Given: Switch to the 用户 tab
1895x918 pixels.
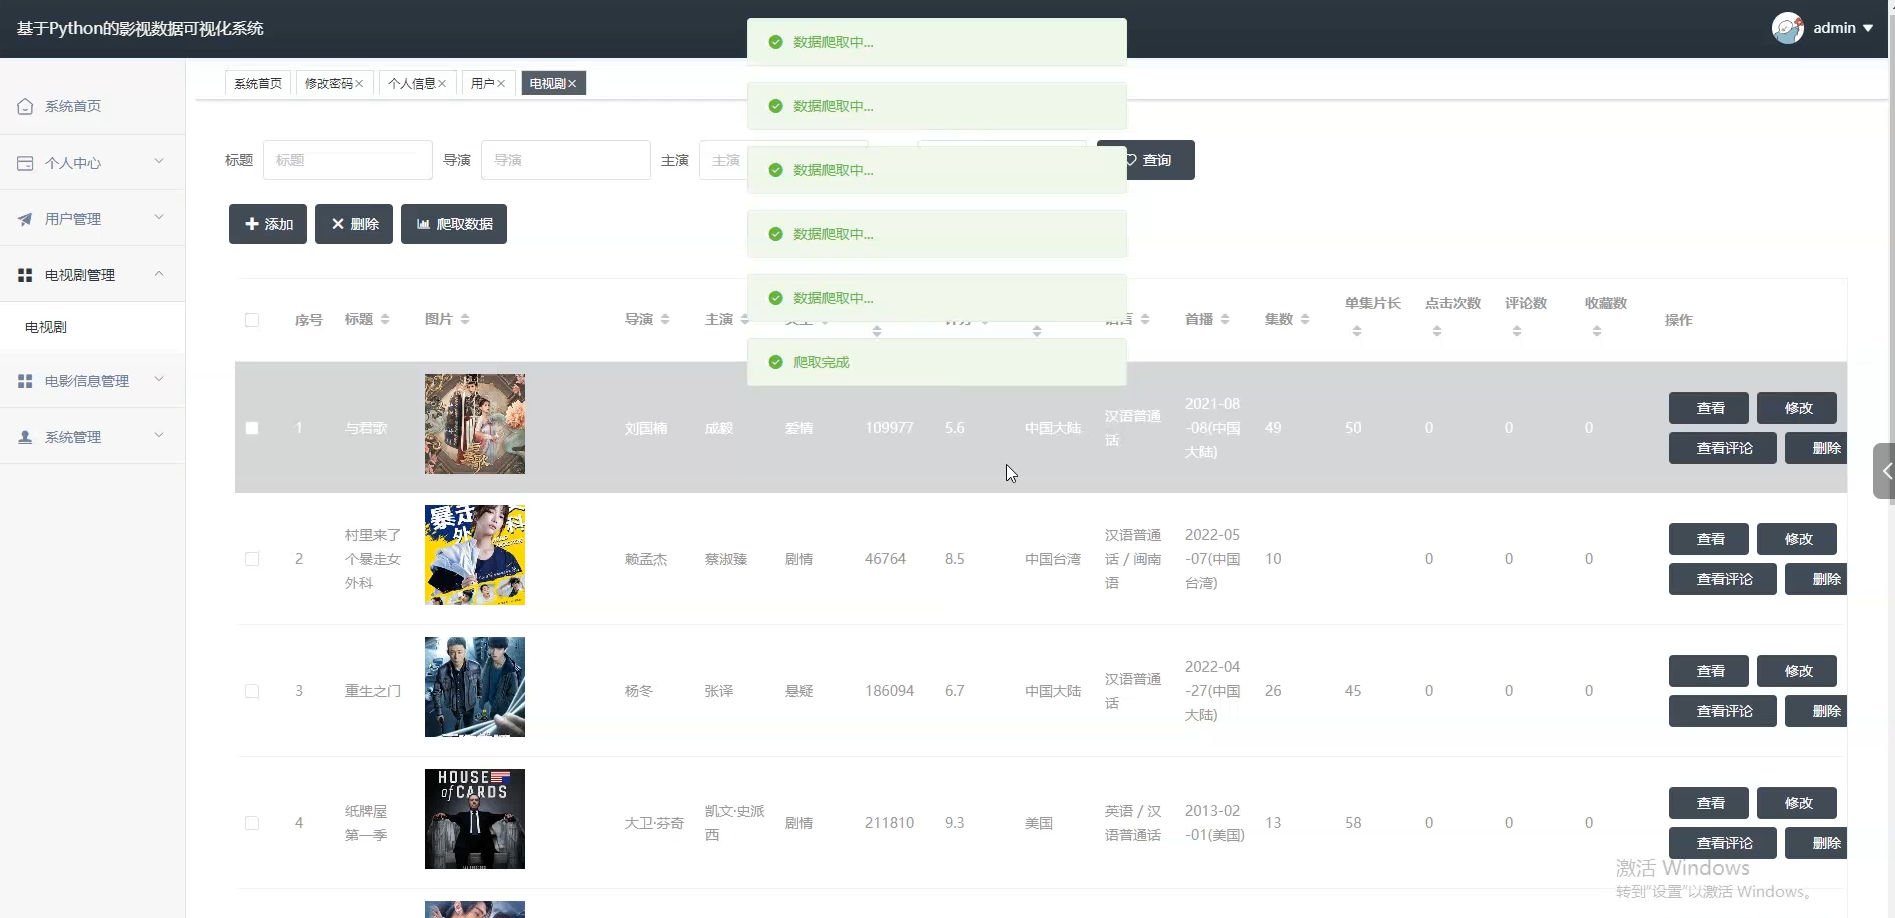Looking at the screenshot, I should pyautogui.click(x=483, y=84).
